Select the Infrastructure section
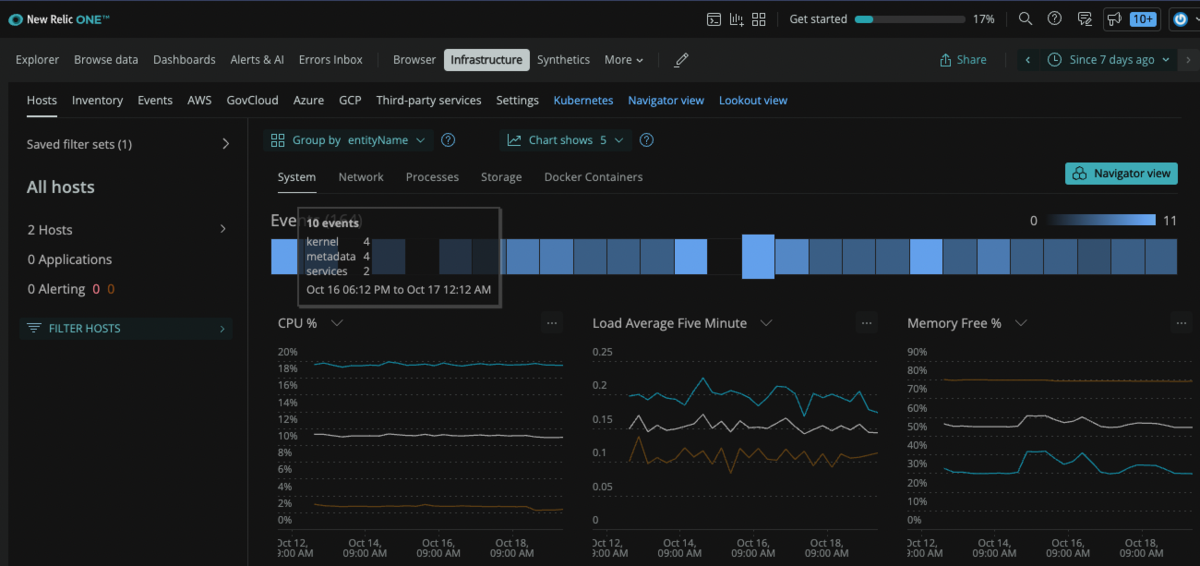This screenshot has height=566, width=1200. pos(486,60)
